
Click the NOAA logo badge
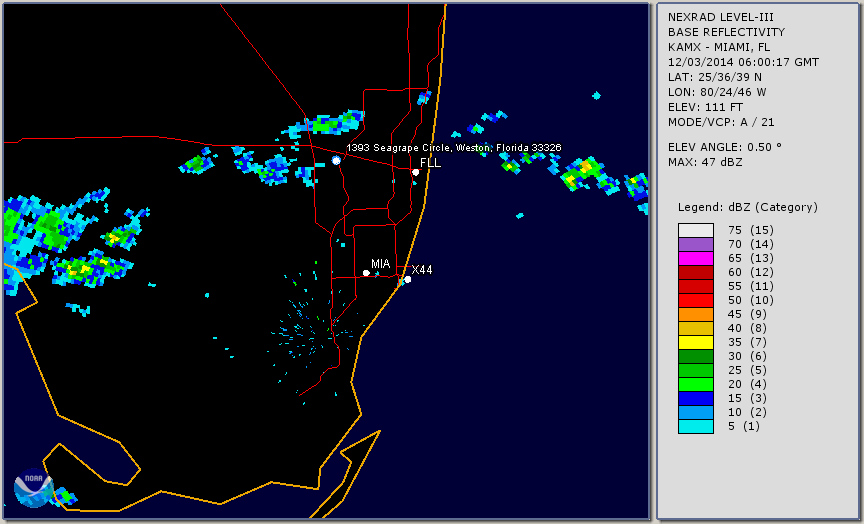point(33,488)
